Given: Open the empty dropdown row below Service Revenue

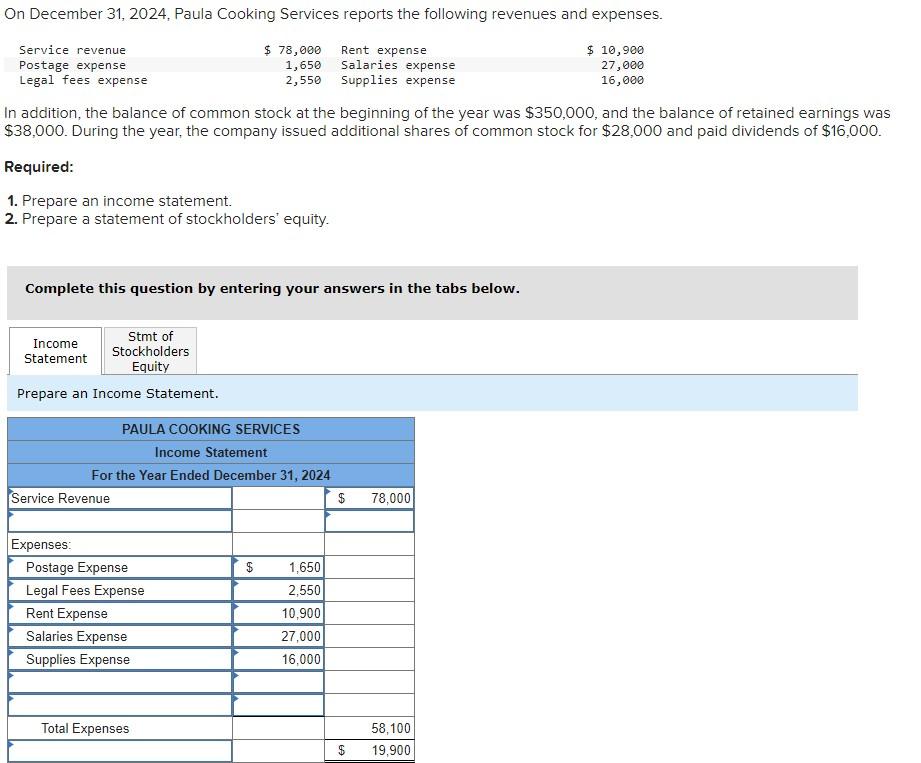Looking at the screenshot, I should coord(120,521).
